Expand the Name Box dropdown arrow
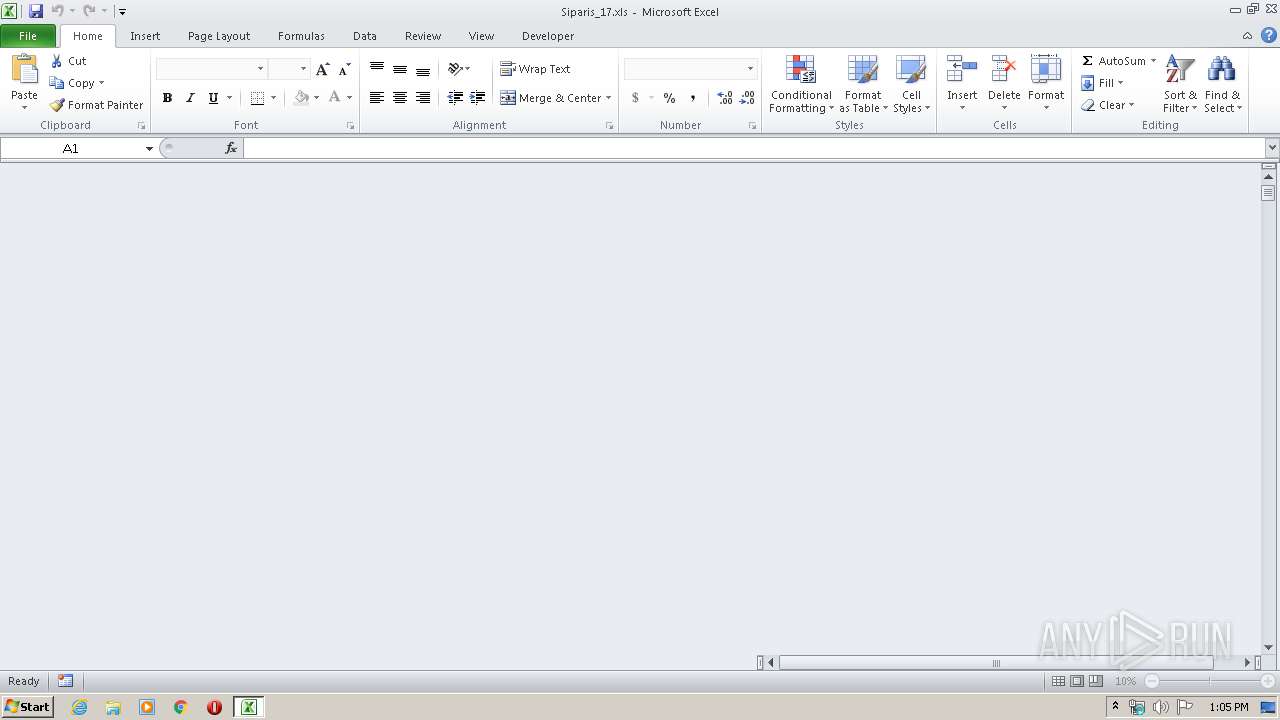Viewport: 1280px width, 720px height. pyautogui.click(x=149, y=148)
